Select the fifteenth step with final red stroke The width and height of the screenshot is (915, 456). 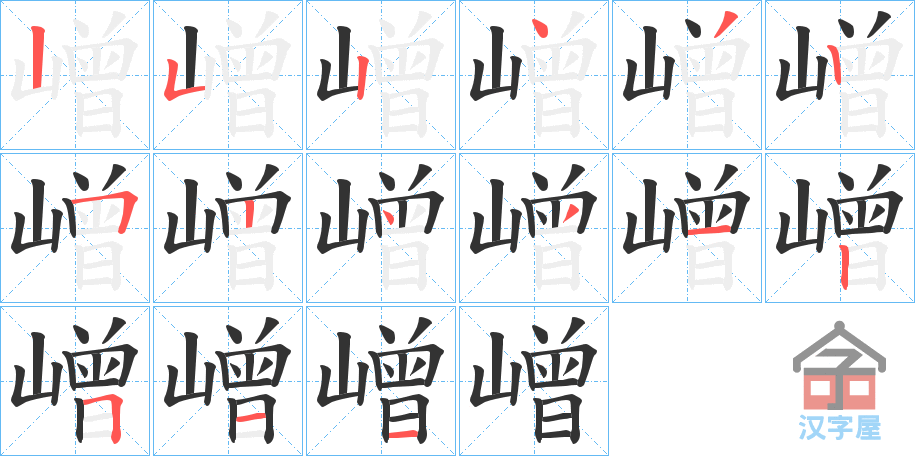pyautogui.click(x=381, y=381)
